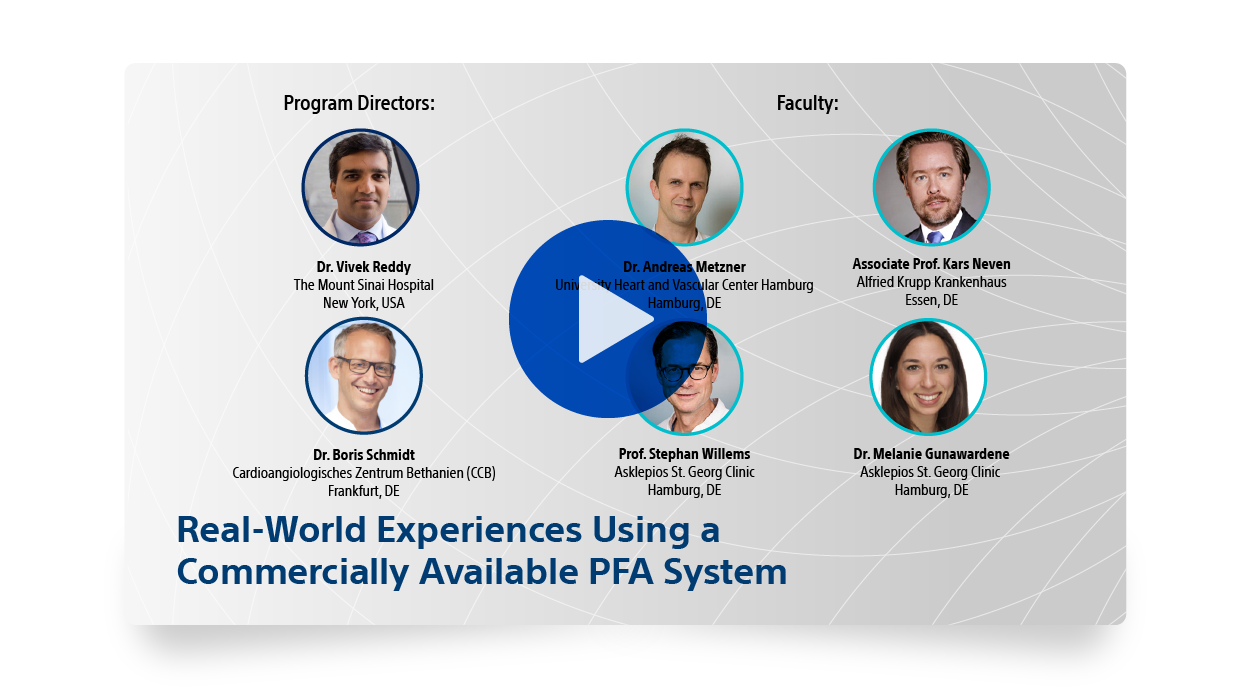The image size is (1253, 692).
Task: Click the 'Program Directors:' heading
Action: (x=359, y=103)
